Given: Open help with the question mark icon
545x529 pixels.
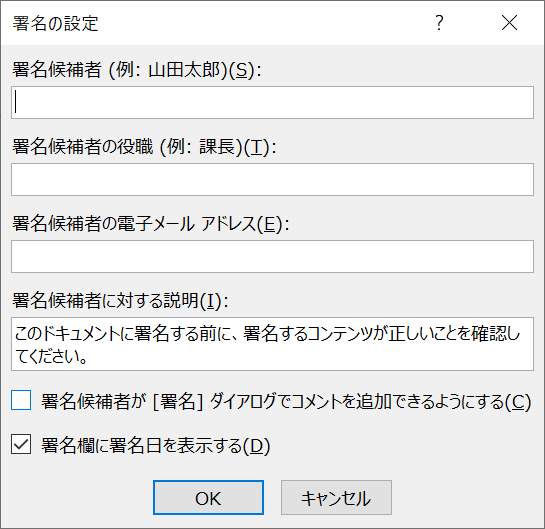Looking at the screenshot, I should tap(439, 23).
